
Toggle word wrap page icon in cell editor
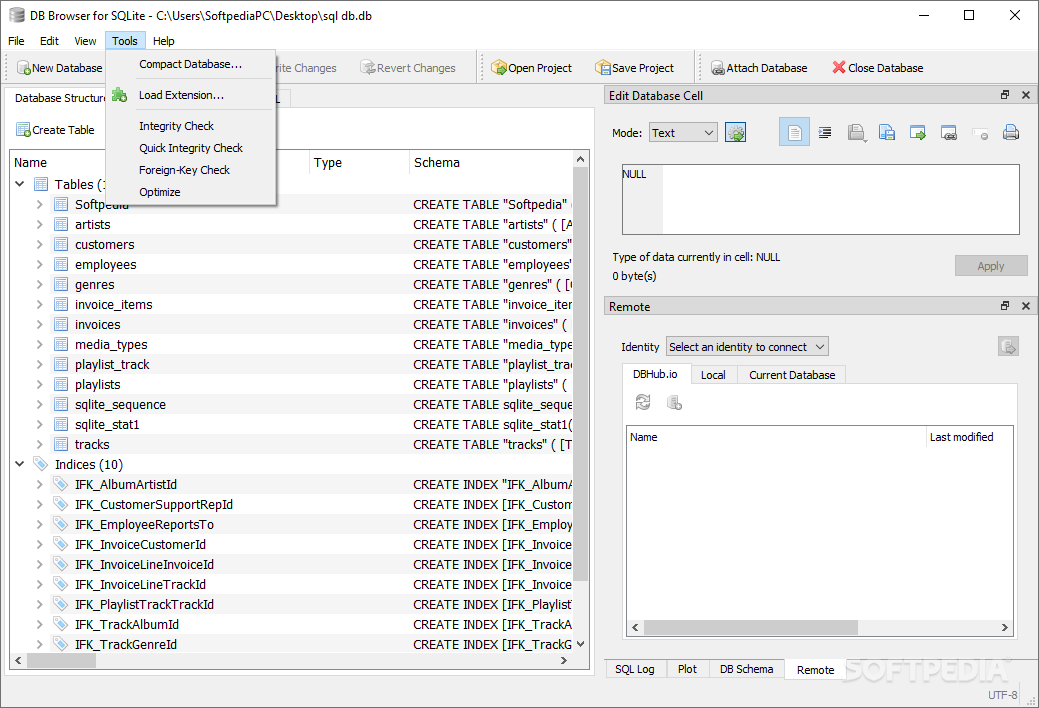tap(794, 133)
